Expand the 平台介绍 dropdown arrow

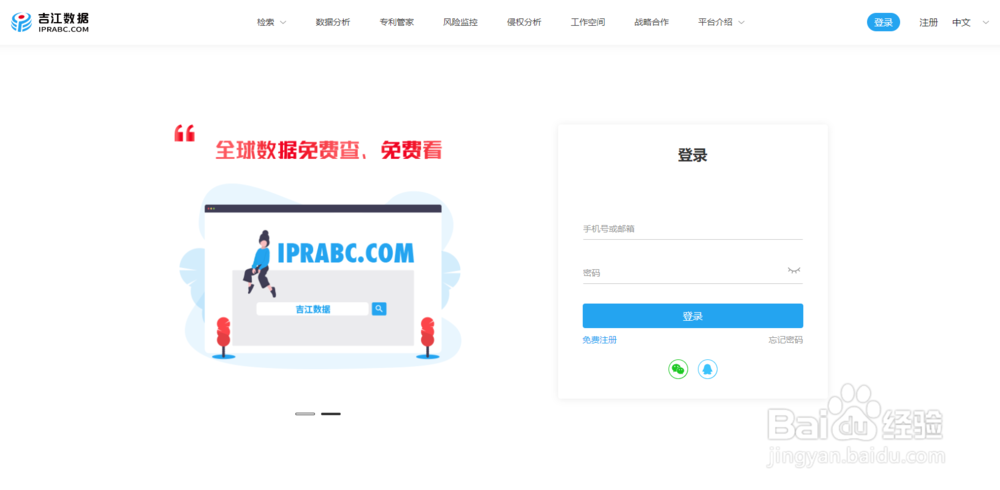[x=741, y=22]
